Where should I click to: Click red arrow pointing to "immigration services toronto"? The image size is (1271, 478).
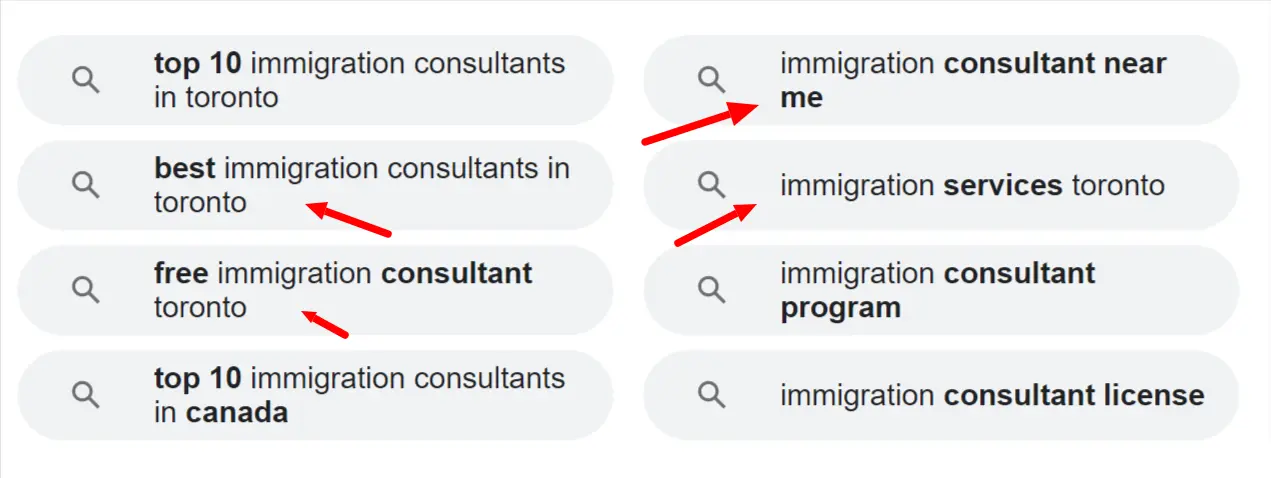tap(714, 224)
